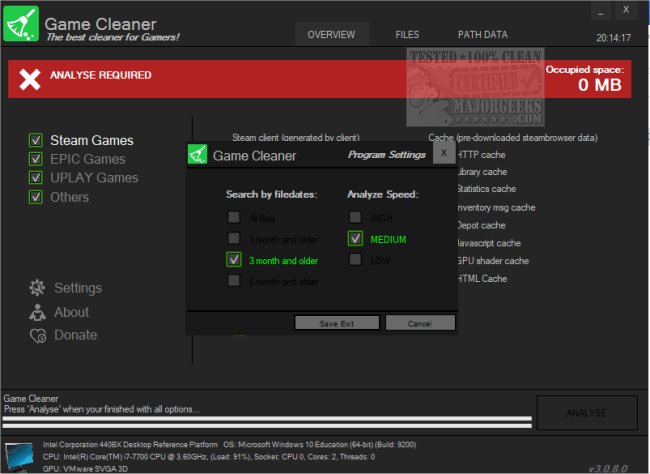
Task: Click the GPU shader cache entry
Action: tap(493, 261)
